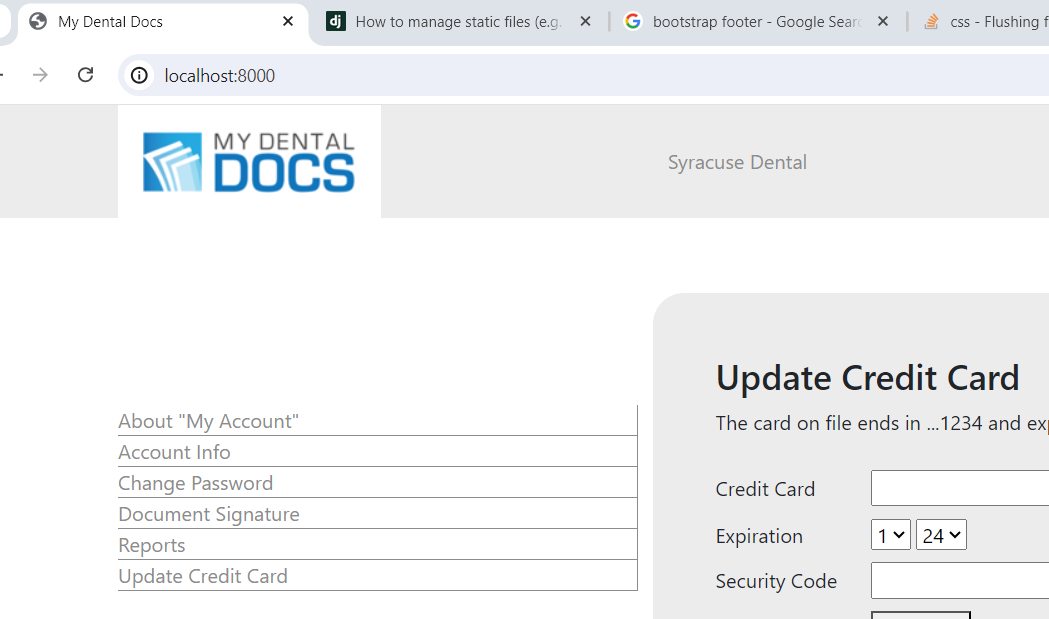Select the Reports link in sidebar

coord(152,545)
